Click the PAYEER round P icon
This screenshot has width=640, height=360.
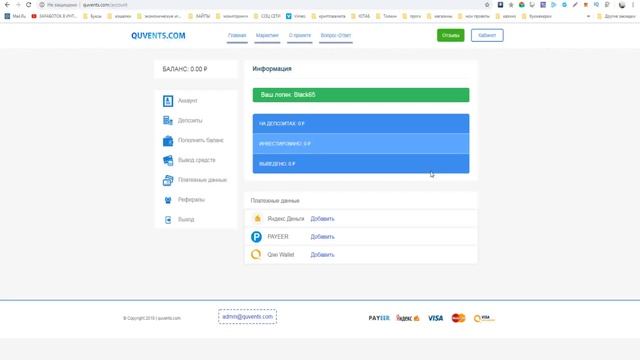[x=256, y=237]
